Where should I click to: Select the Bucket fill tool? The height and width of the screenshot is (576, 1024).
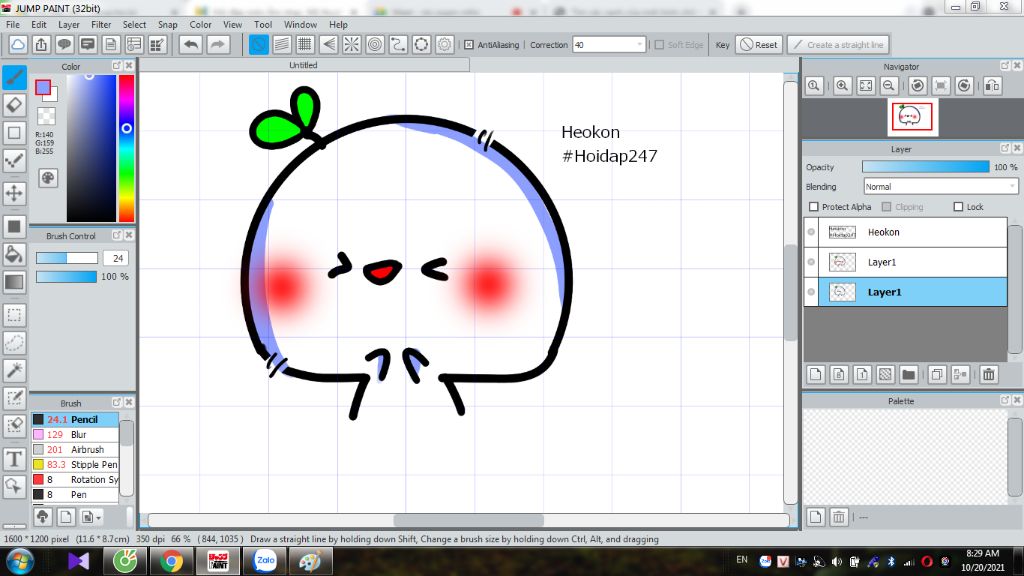[x=14, y=255]
